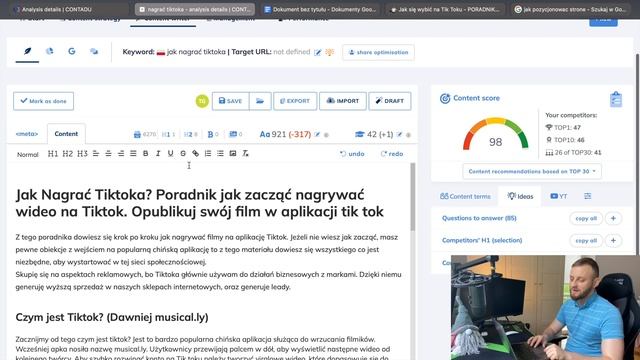Add Competitors' H1 with plus button
The height and width of the screenshot is (360, 640).
(613, 240)
